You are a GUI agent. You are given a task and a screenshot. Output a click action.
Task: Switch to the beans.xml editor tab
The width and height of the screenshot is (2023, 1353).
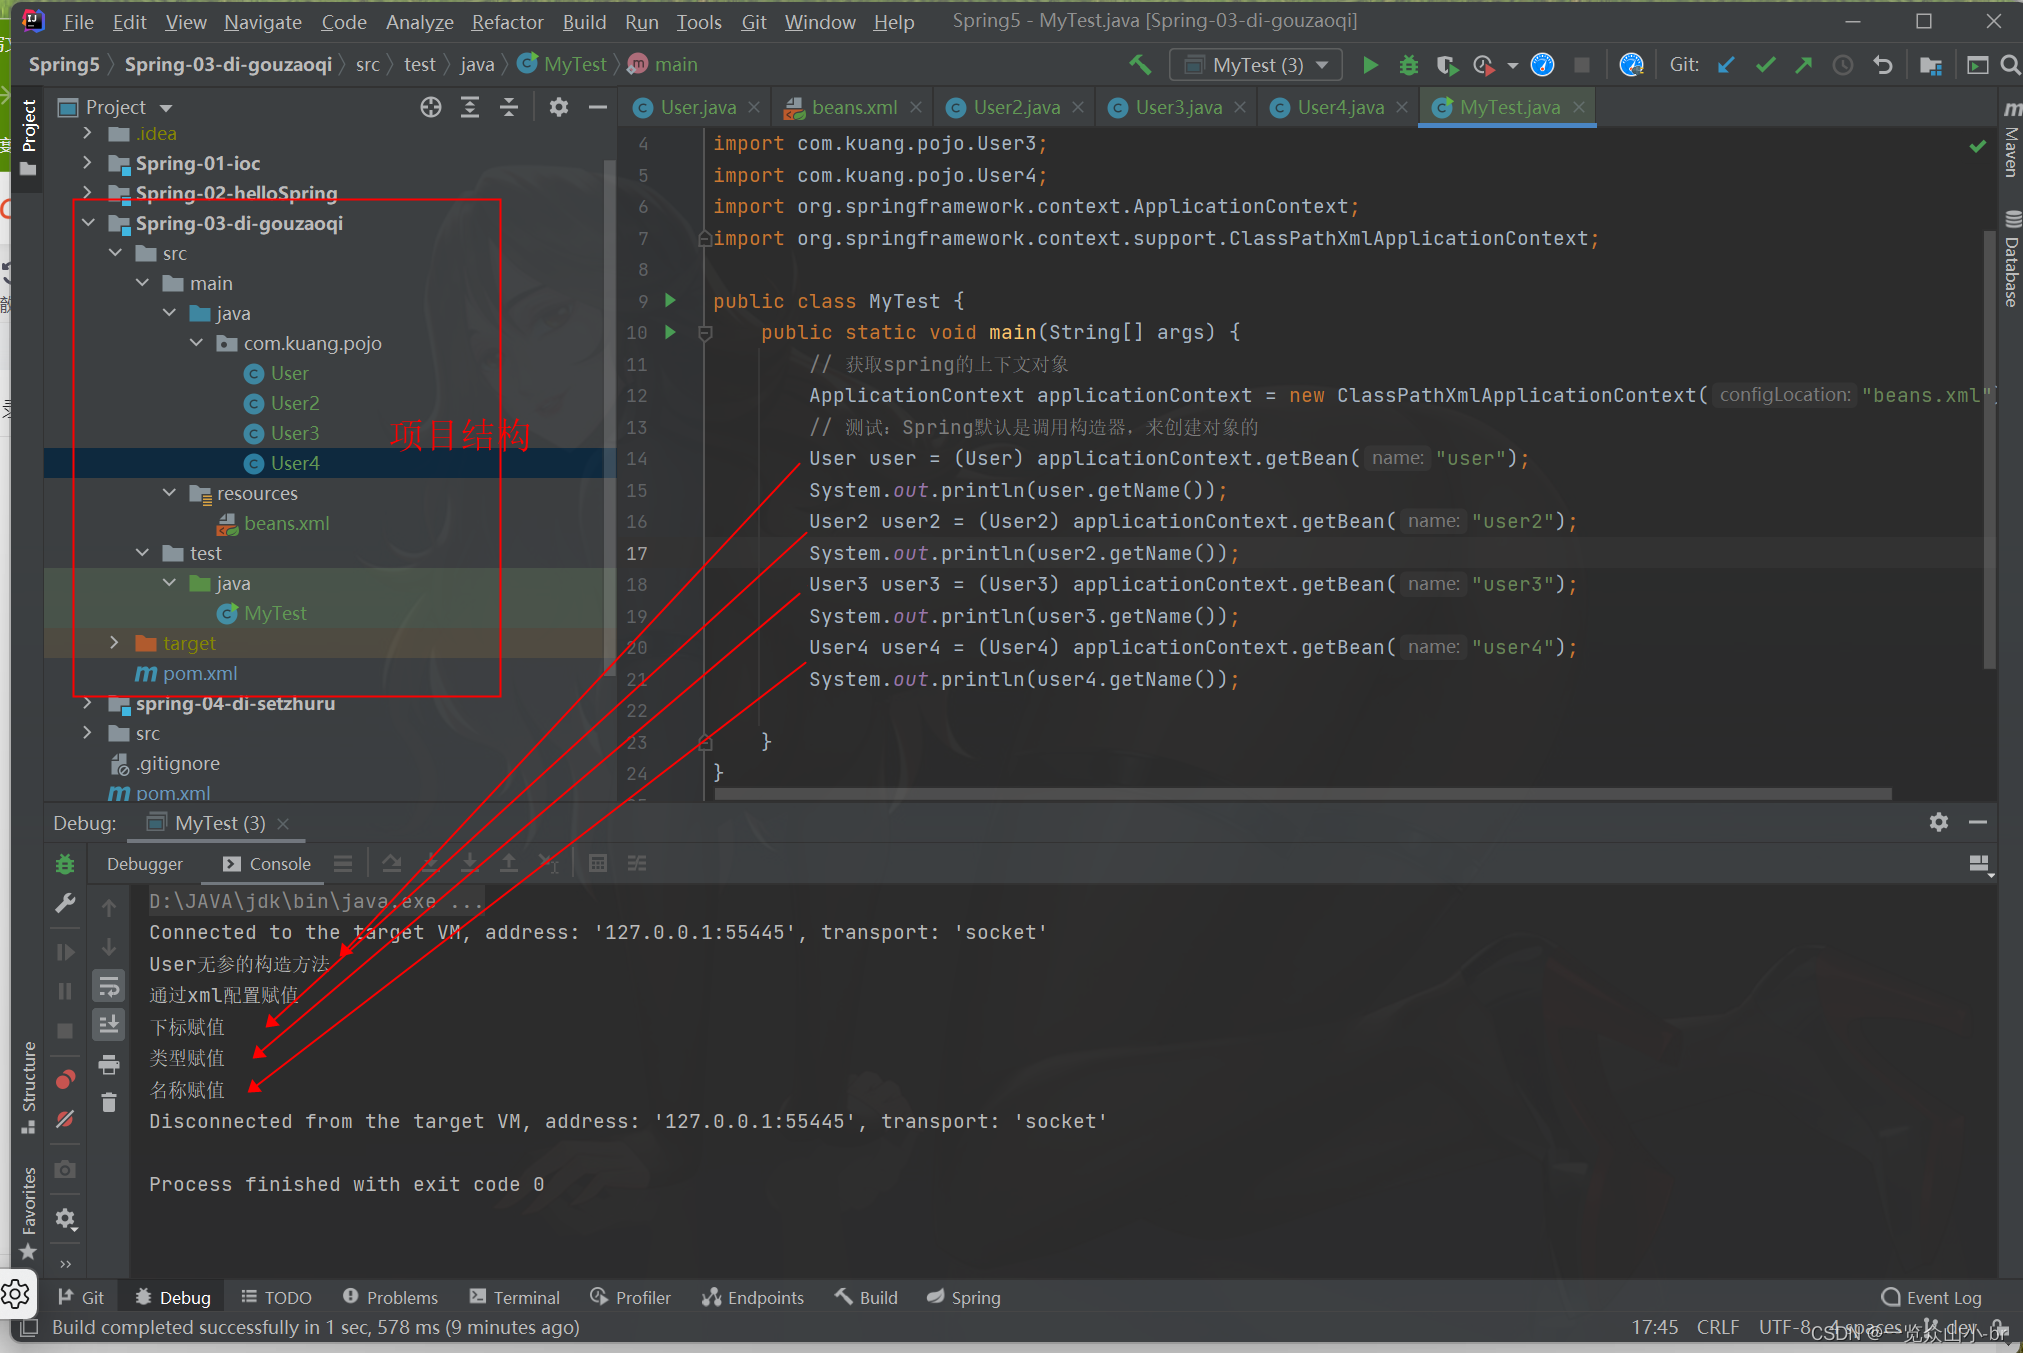click(853, 107)
